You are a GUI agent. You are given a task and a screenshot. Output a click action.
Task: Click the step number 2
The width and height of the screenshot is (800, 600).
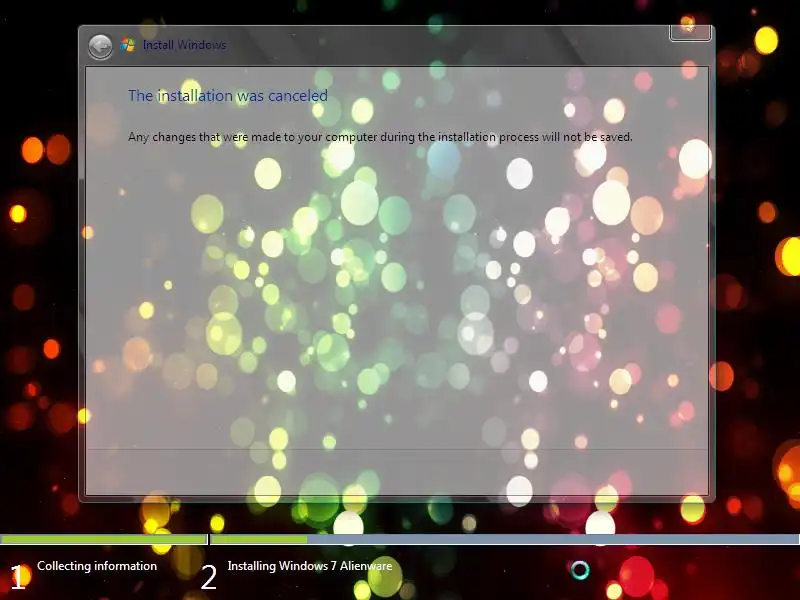209,578
